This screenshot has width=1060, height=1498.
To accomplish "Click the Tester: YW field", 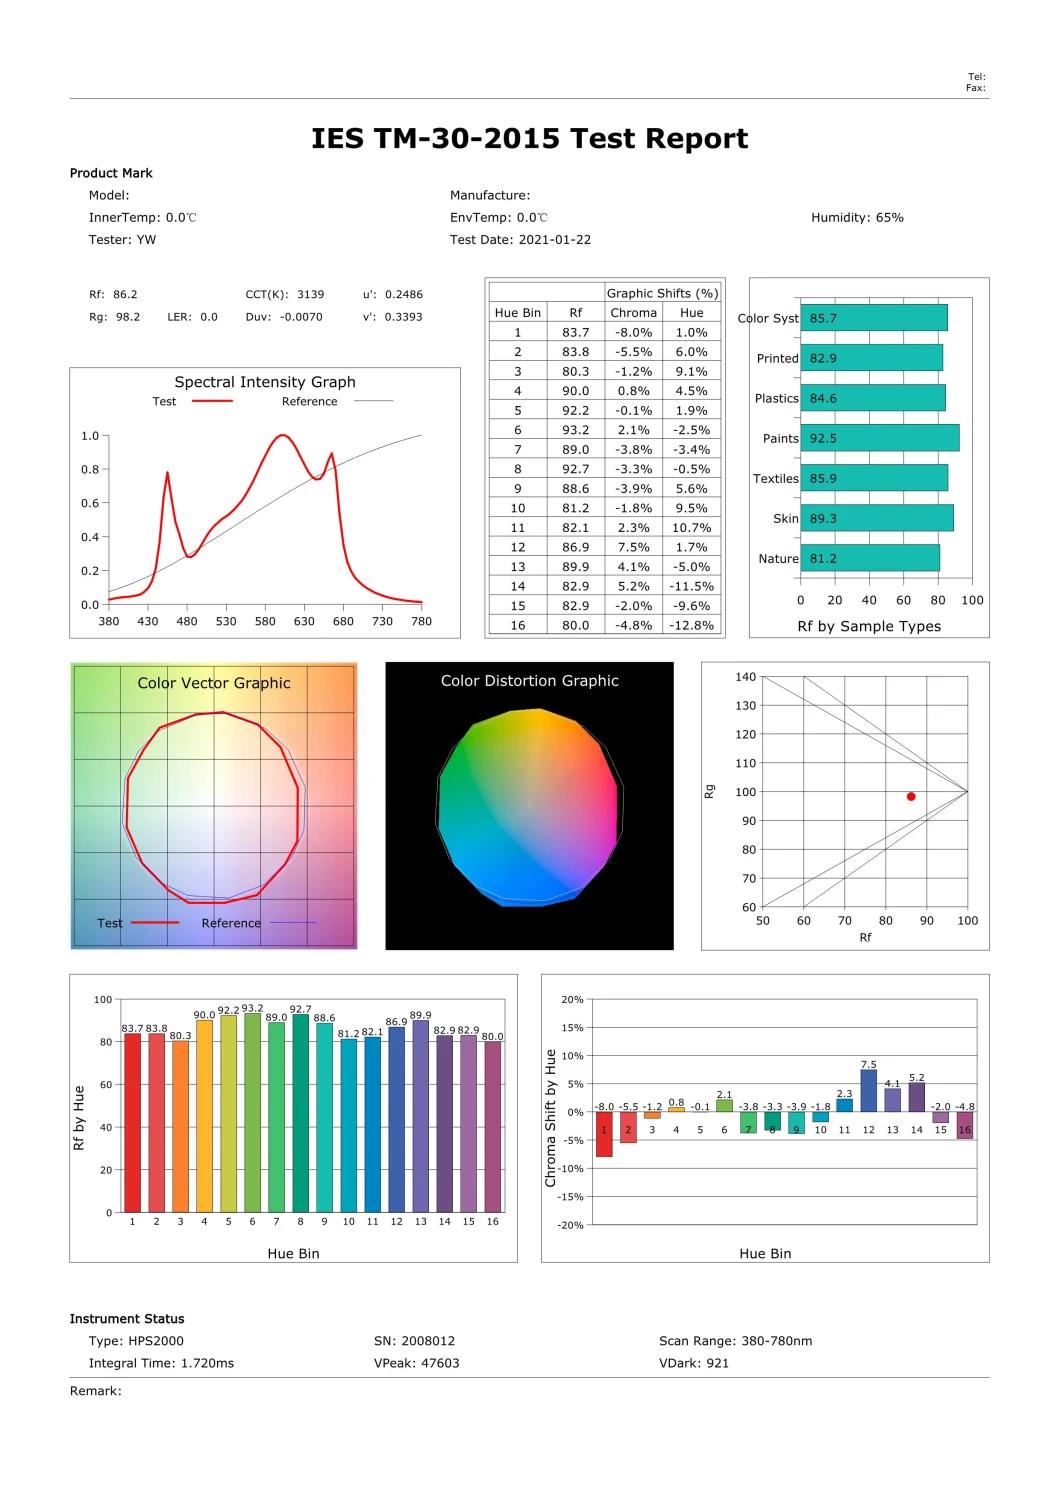I will click(122, 240).
